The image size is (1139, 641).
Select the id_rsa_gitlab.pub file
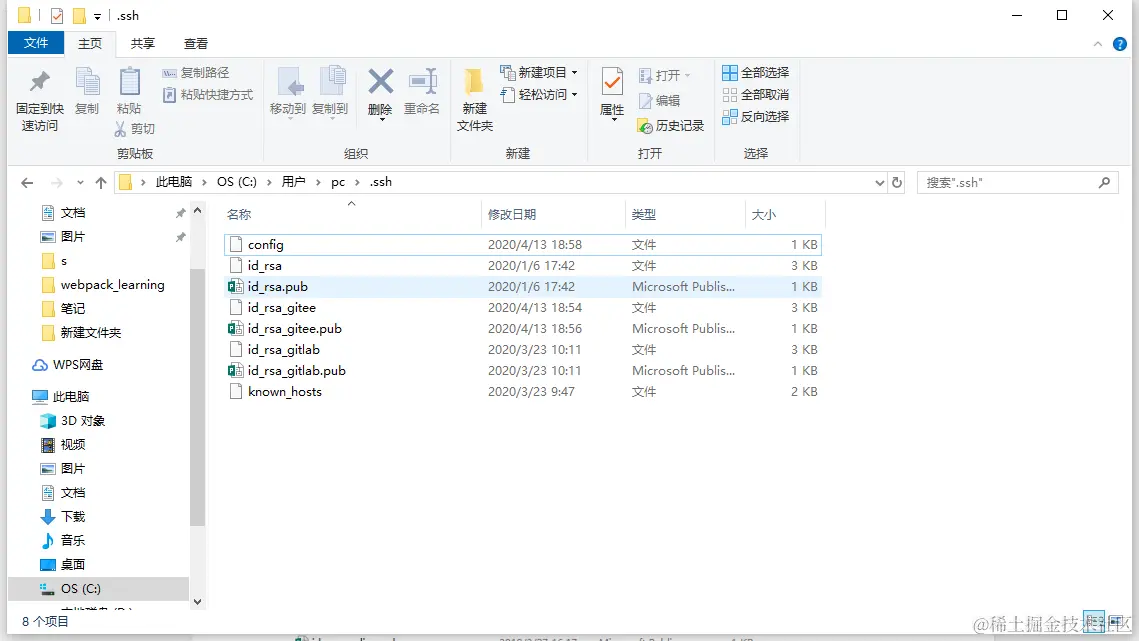pos(523,371)
